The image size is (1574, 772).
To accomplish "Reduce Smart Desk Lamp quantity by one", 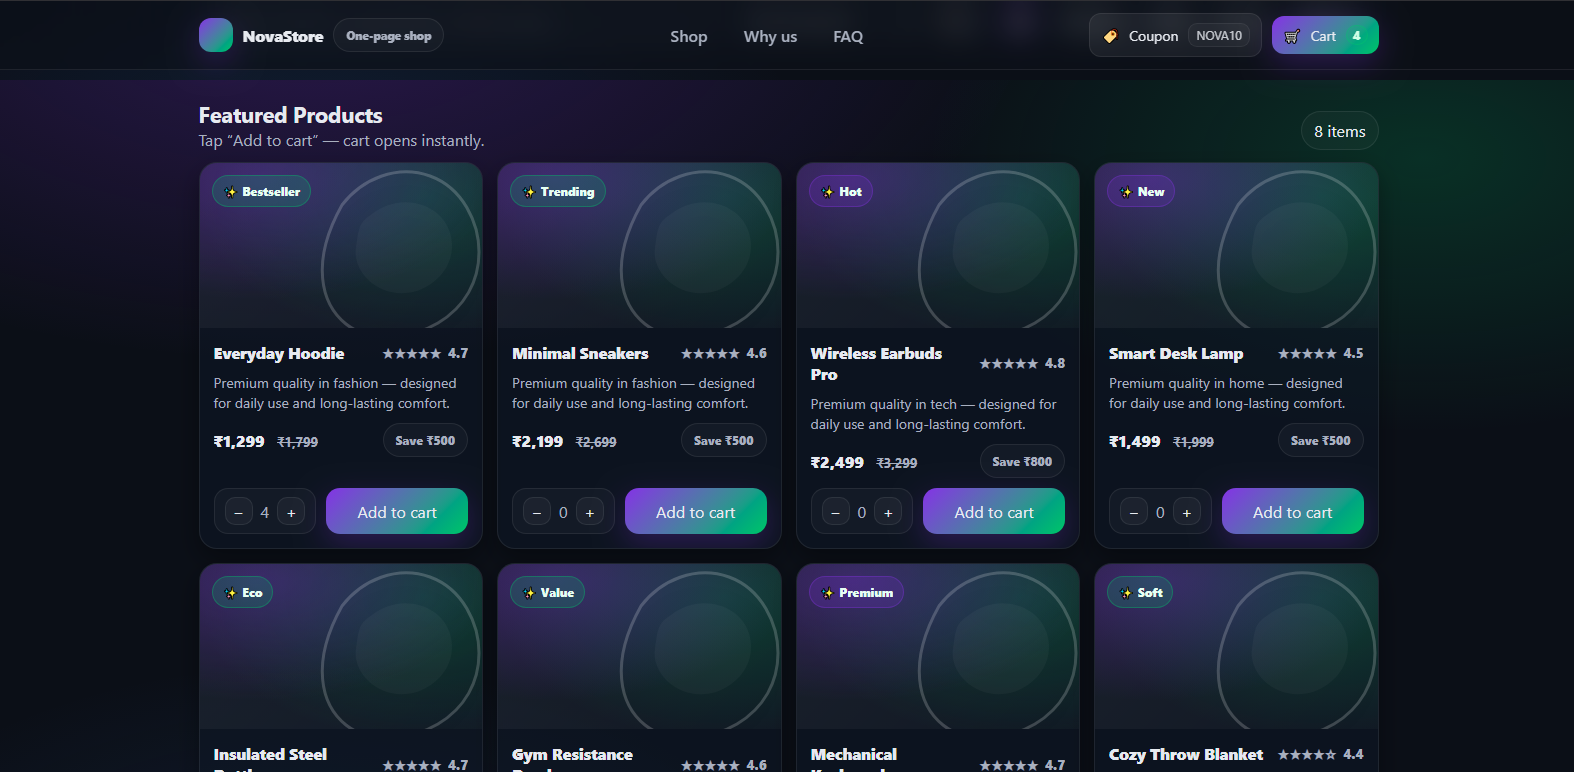I will point(1134,512).
